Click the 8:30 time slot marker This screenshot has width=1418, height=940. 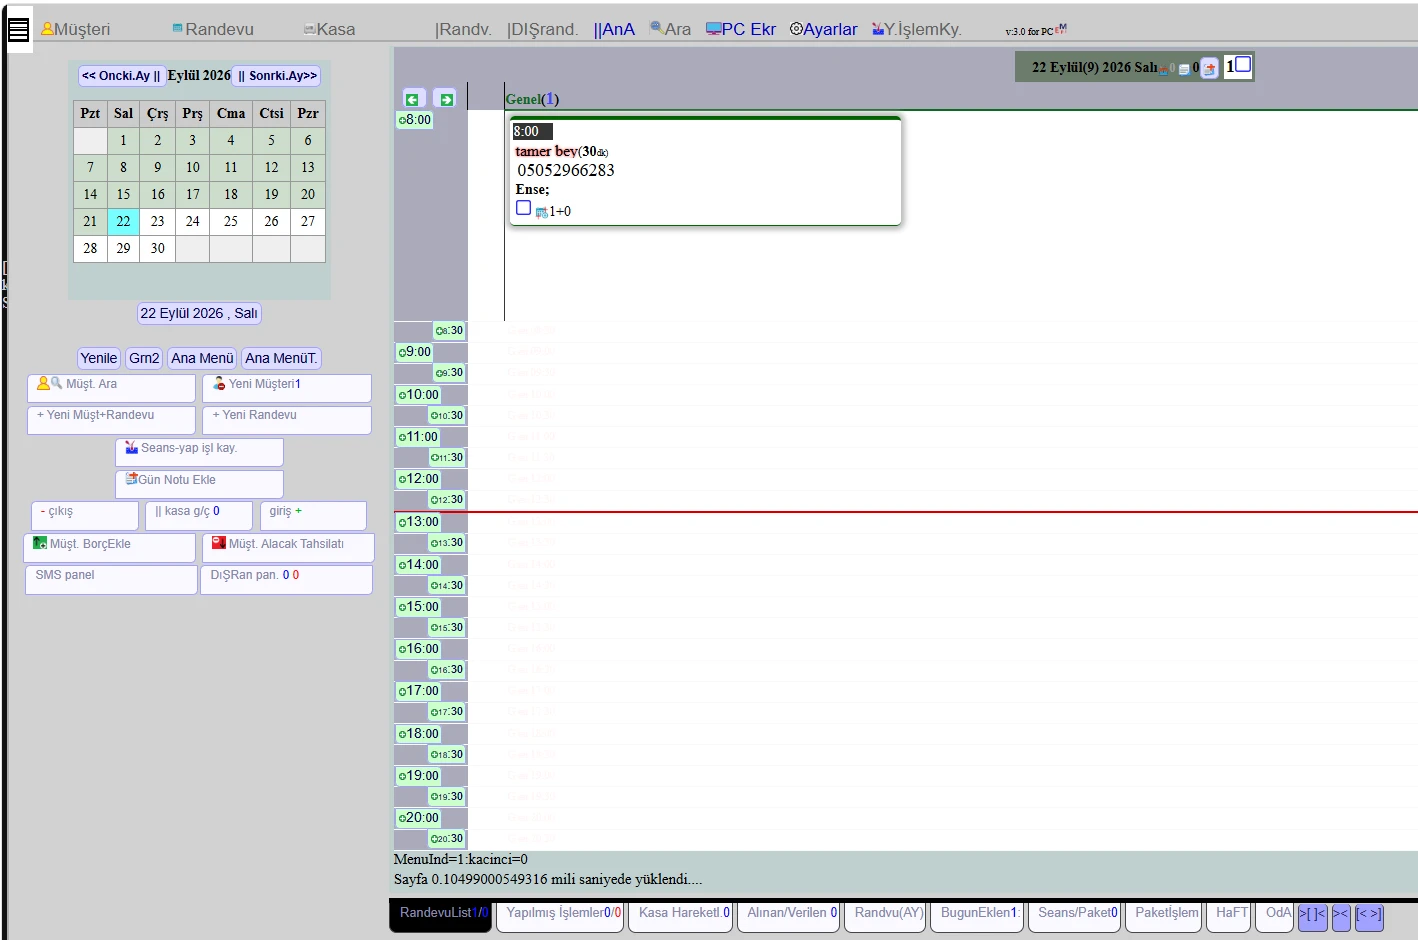click(449, 331)
